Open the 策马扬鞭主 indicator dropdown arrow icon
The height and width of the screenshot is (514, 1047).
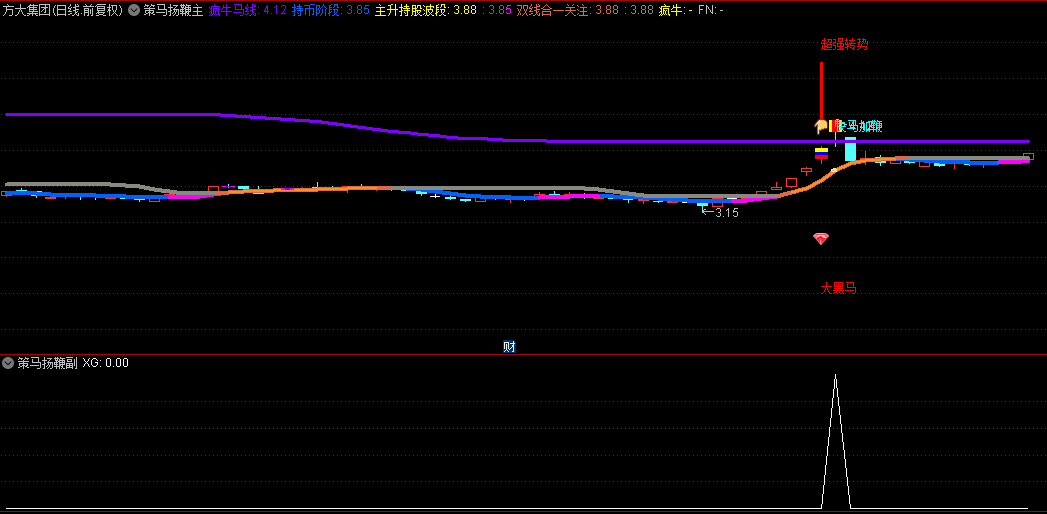point(134,10)
